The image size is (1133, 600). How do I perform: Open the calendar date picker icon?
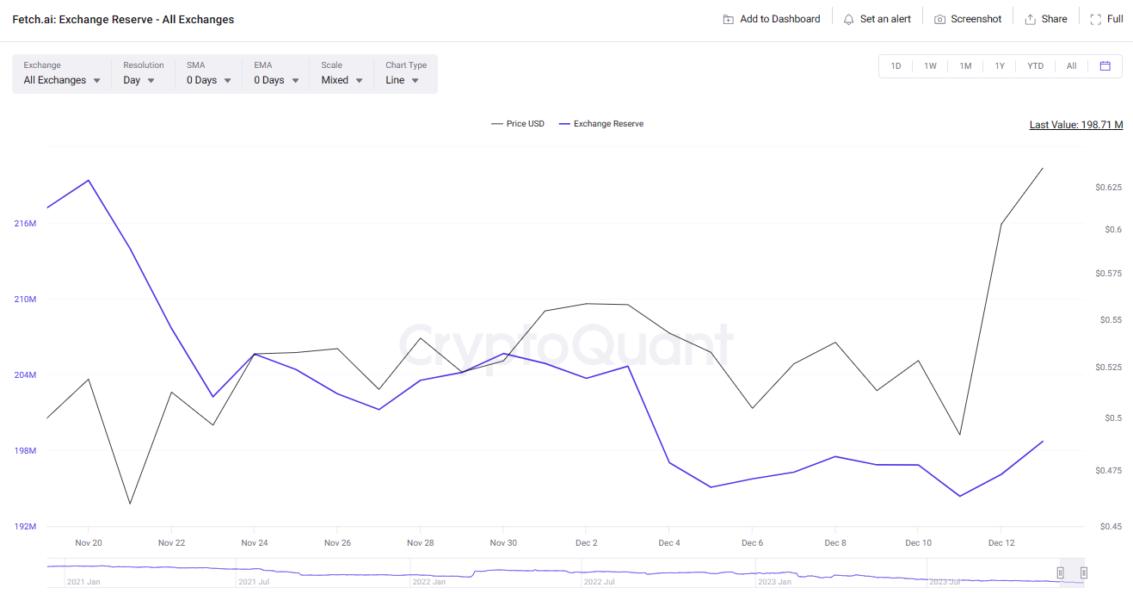[1105, 66]
